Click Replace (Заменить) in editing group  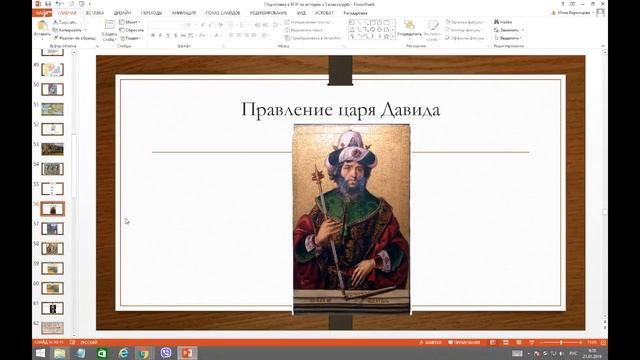509,30
